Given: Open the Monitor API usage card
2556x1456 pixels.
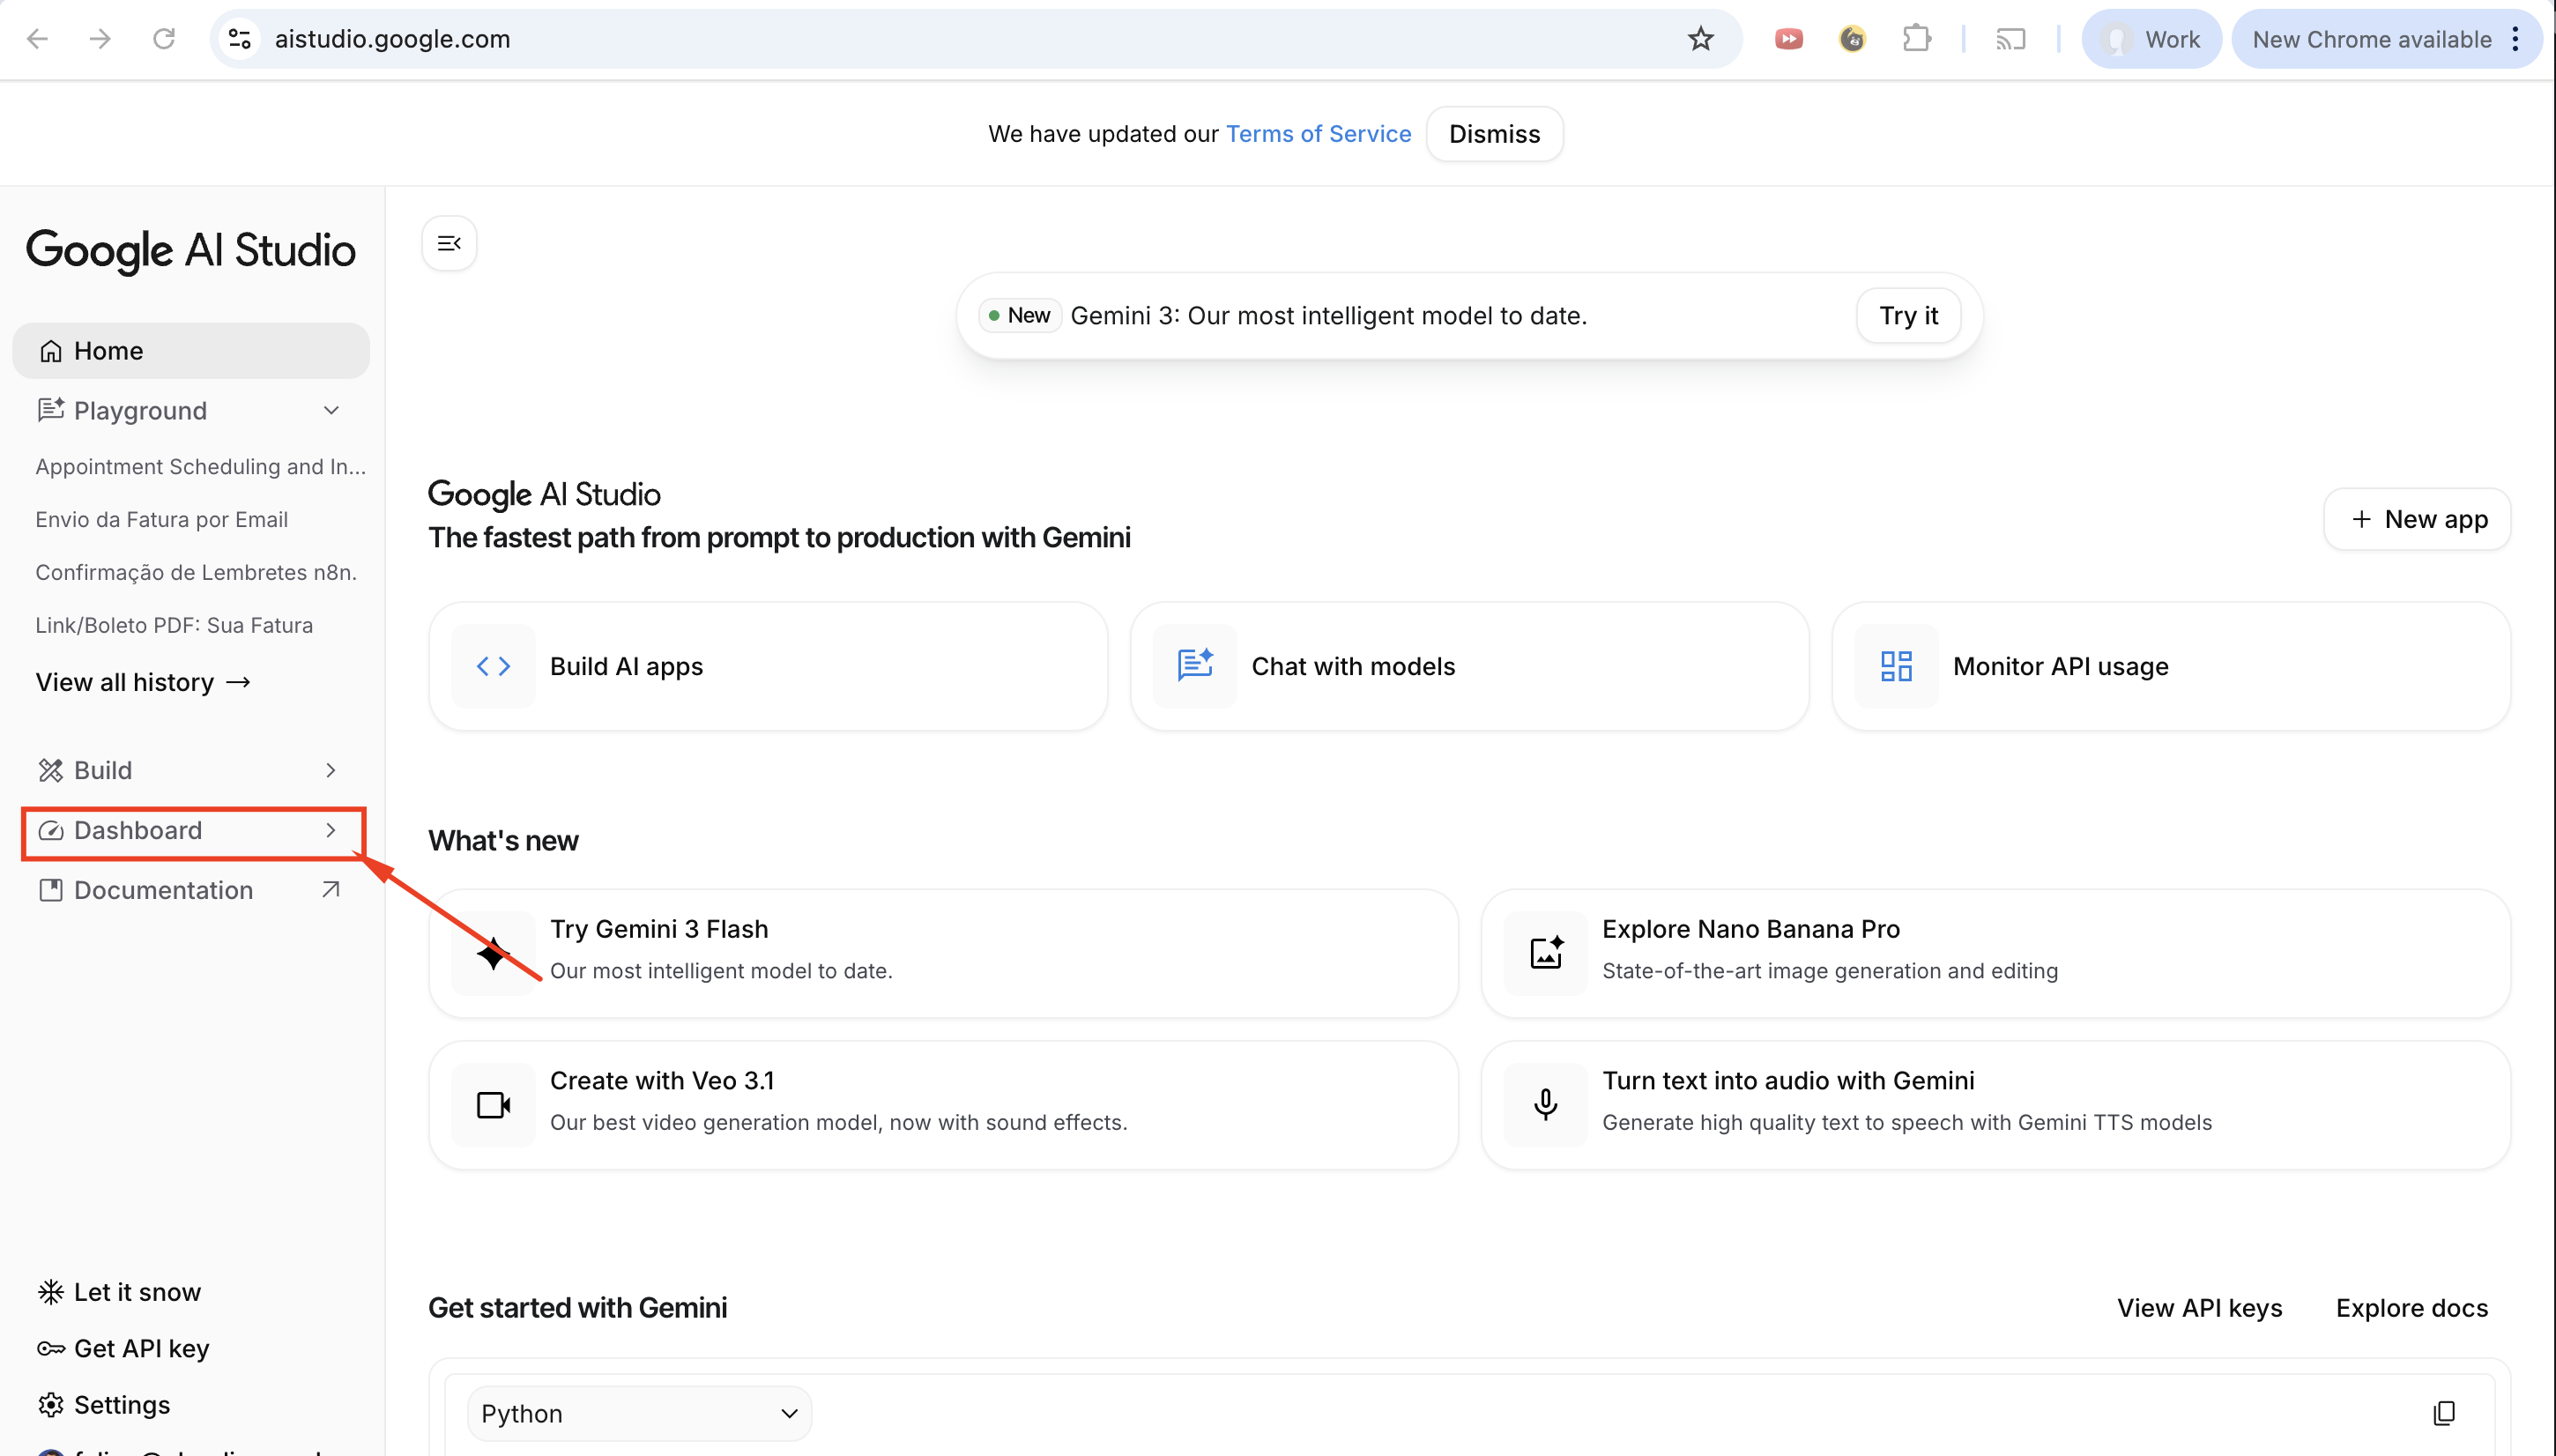Looking at the screenshot, I should pyautogui.click(x=2171, y=667).
